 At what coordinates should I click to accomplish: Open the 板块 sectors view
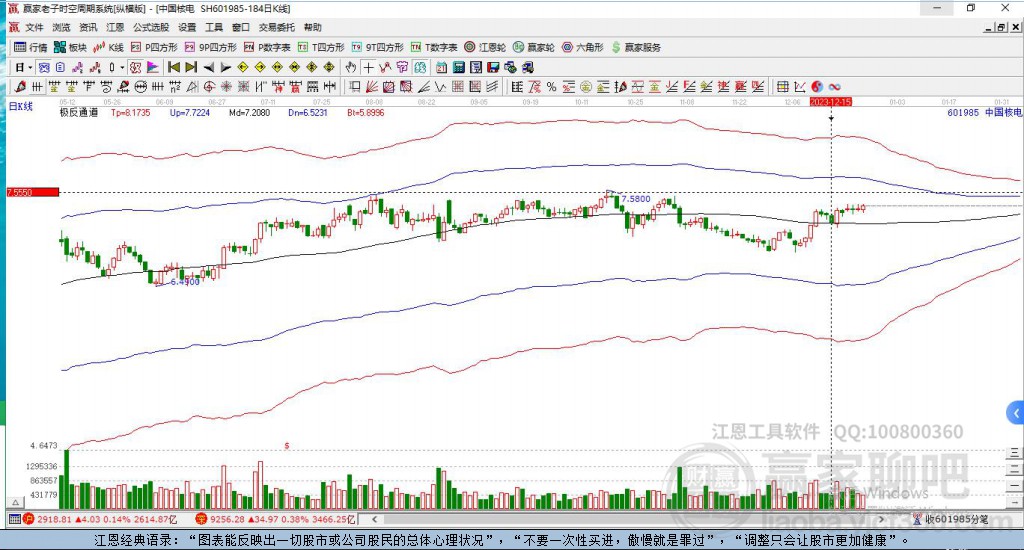point(70,47)
